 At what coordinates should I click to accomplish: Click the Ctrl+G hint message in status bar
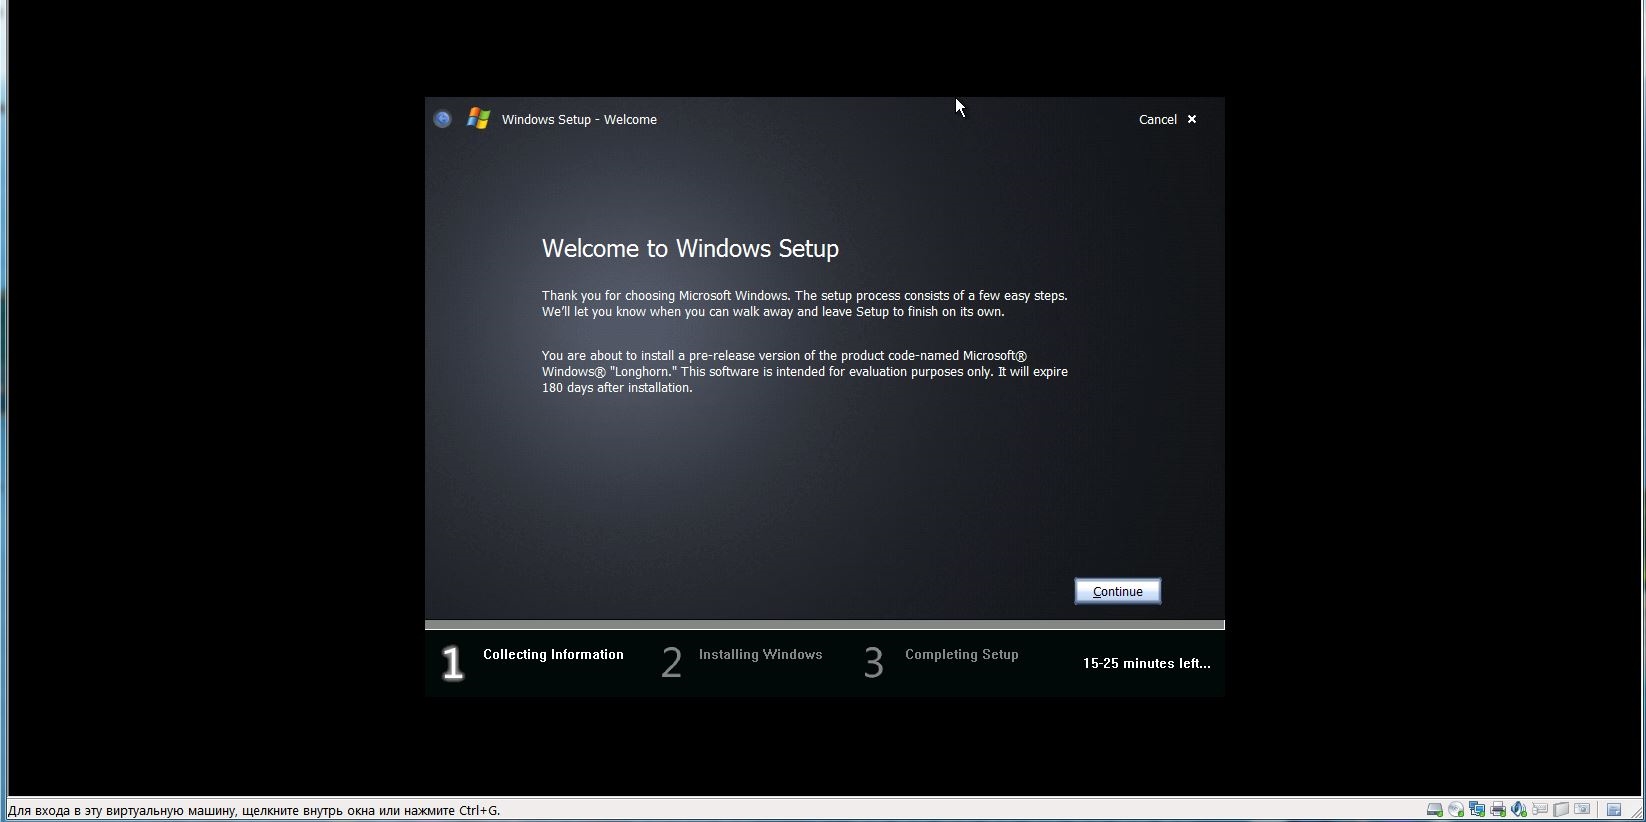pos(254,810)
